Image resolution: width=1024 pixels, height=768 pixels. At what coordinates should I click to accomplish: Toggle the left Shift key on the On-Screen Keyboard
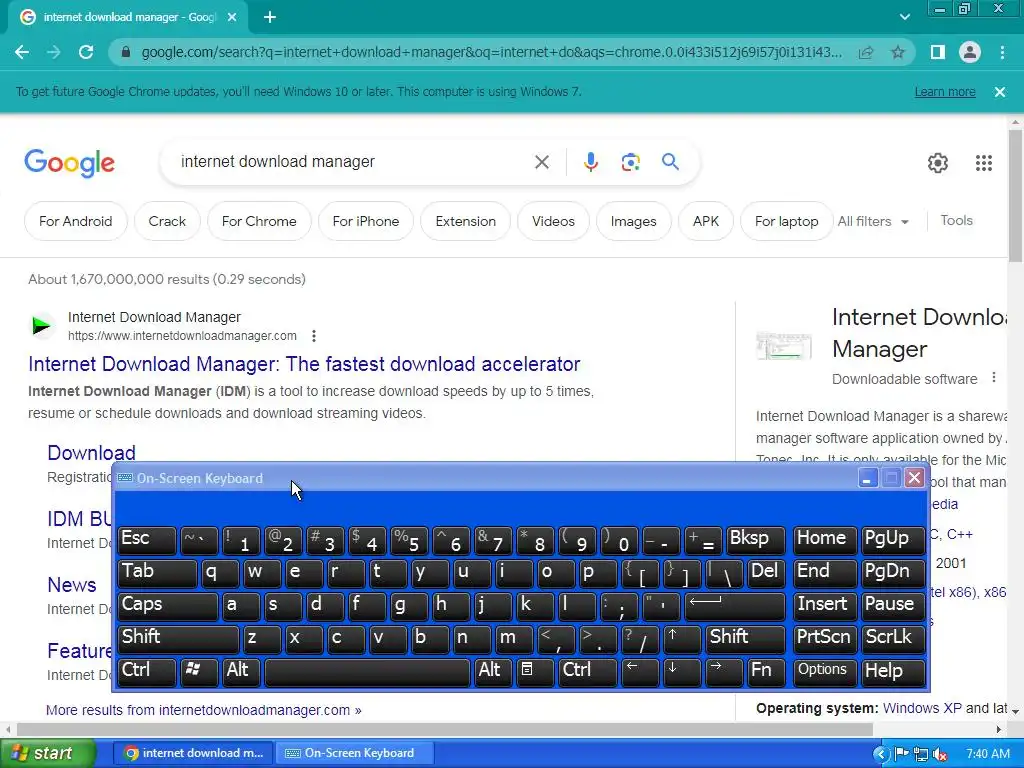(178, 639)
